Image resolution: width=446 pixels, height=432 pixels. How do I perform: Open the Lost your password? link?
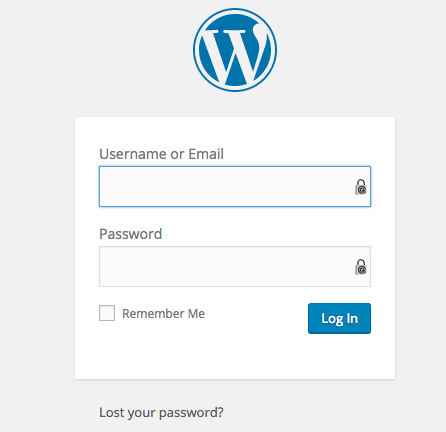[x=161, y=413]
